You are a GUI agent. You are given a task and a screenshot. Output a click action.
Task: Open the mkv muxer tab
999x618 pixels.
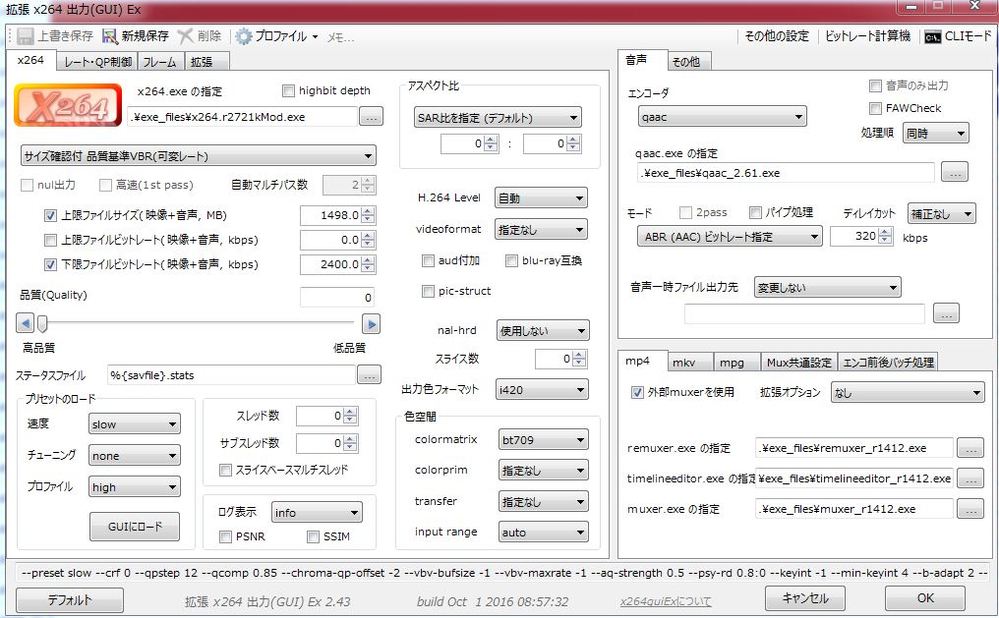pos(684,362)
